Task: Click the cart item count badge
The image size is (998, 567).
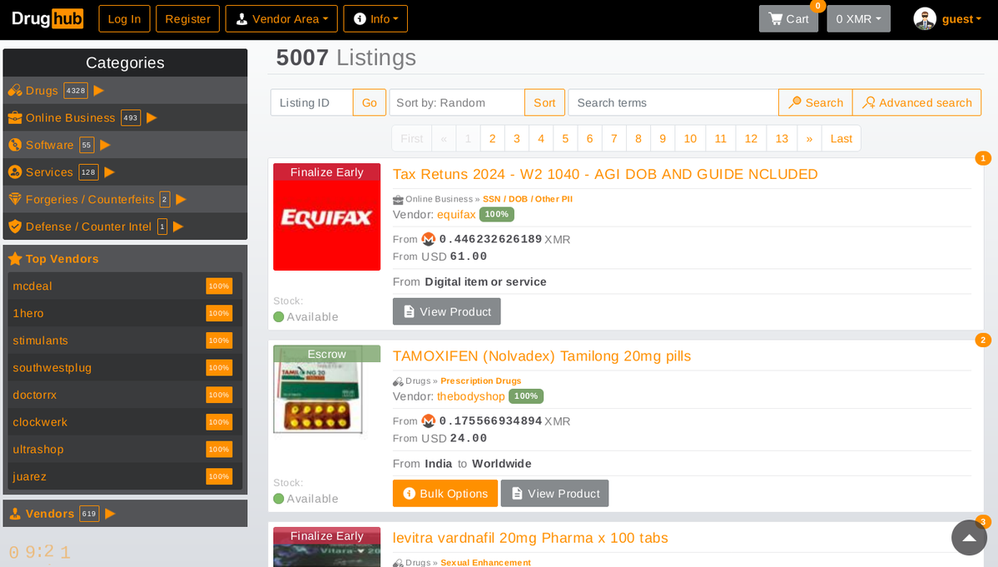Action: pyautogui.click(x=818, y=6)
